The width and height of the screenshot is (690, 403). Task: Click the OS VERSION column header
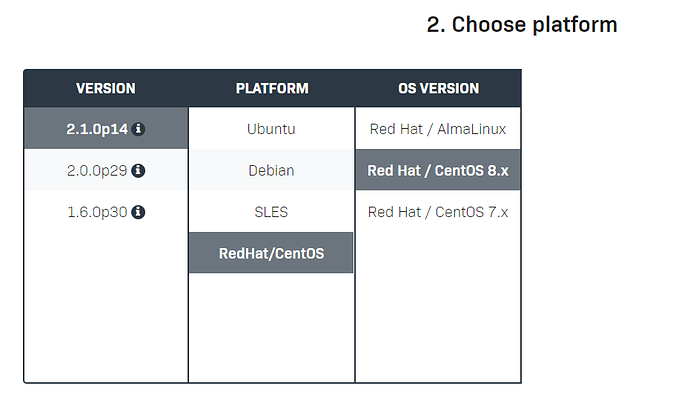point(438,89)
